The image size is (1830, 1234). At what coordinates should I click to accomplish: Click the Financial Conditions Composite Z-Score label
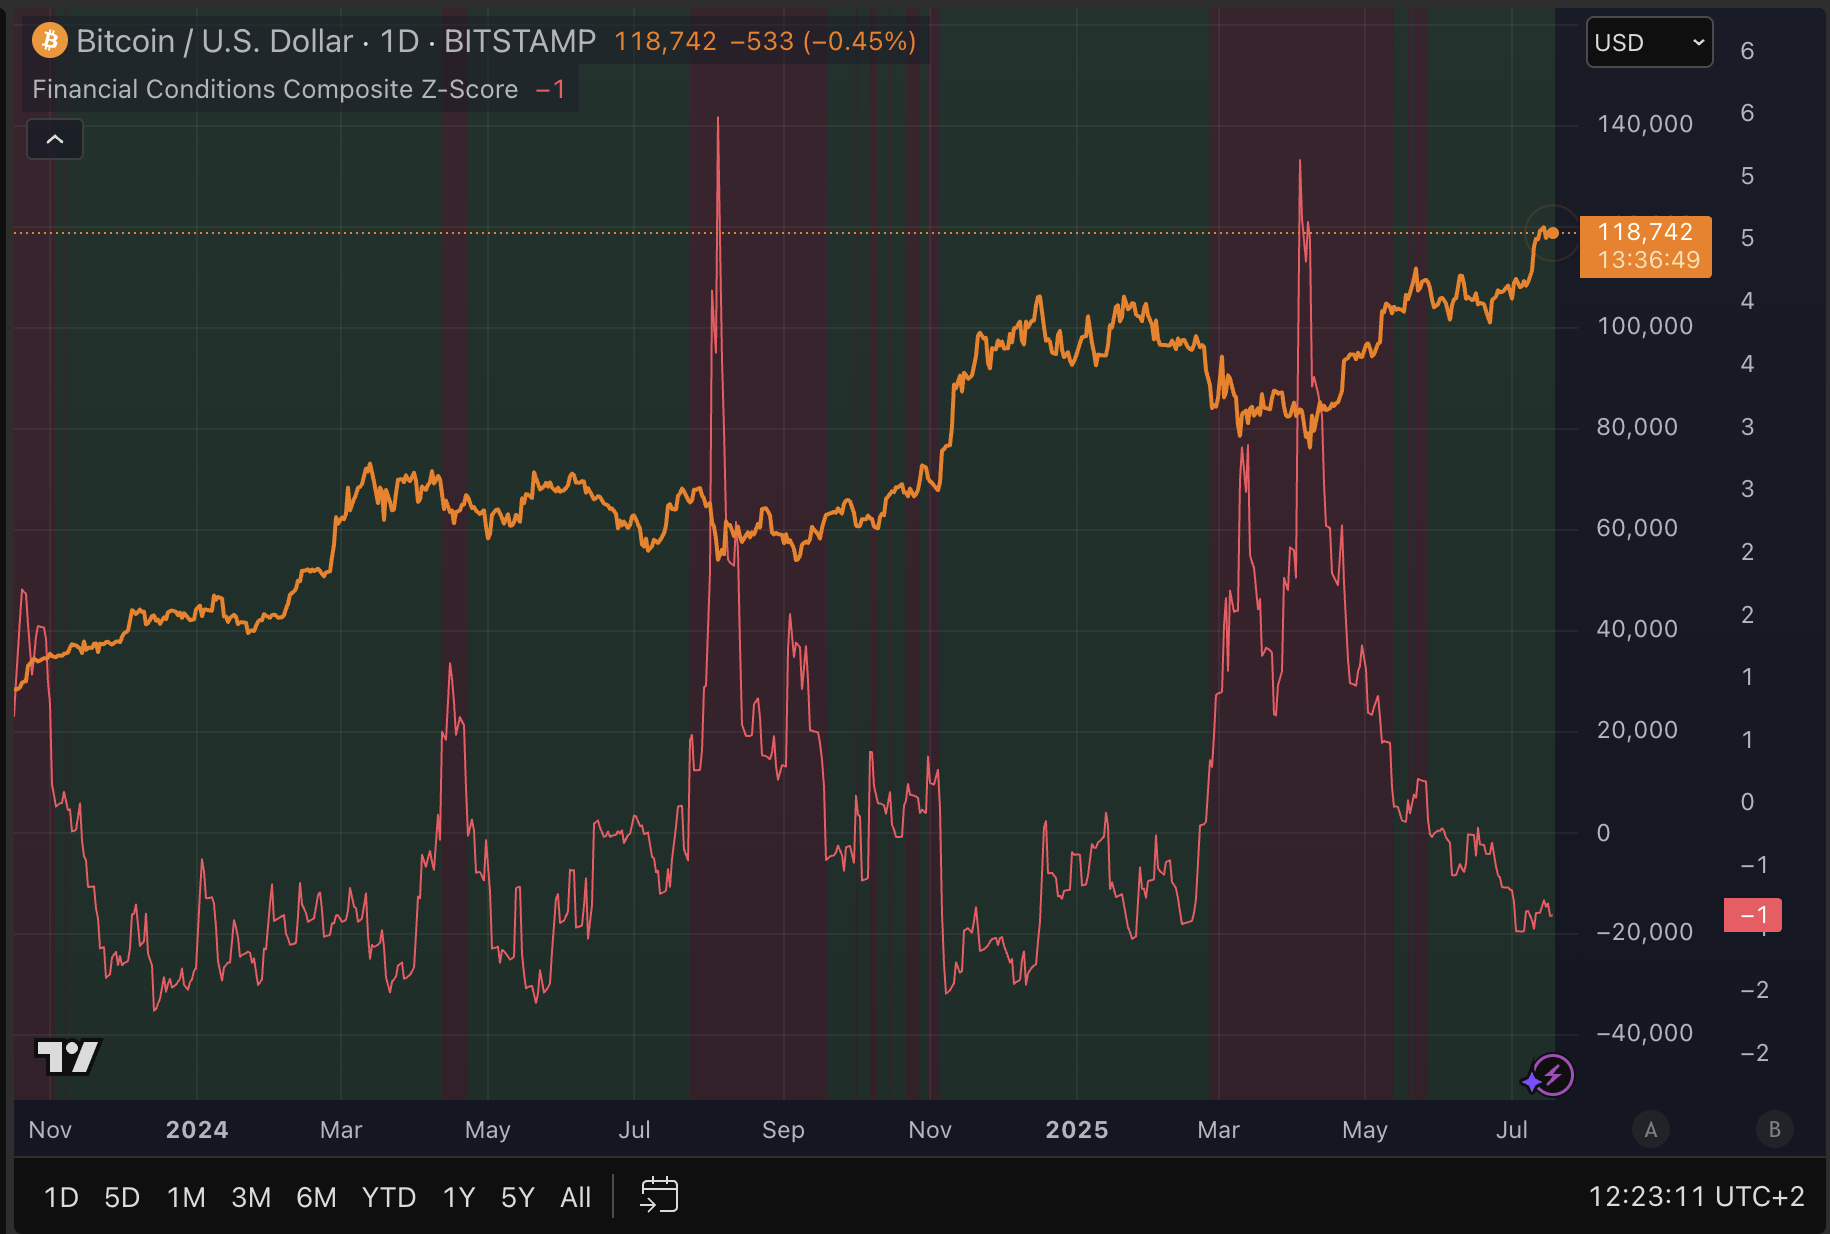click(x=275, y=89)
